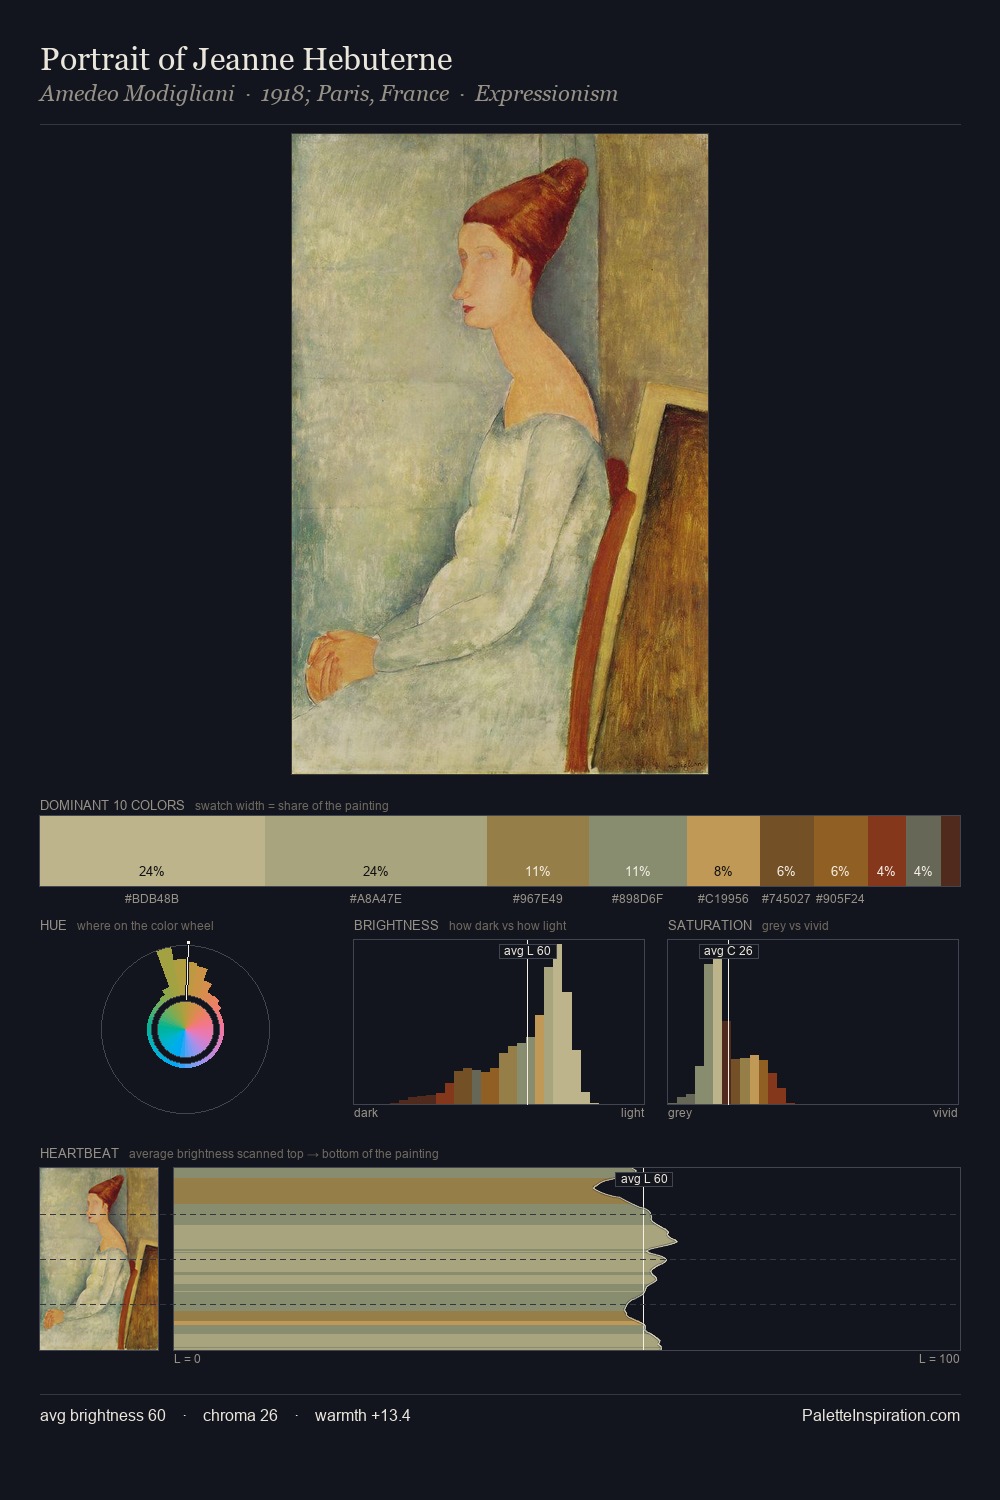This screenshot has width=1000, height=1500.
Task: Click the '#A8A47E' hex label
Action: pyautogui.click(x=376, y=899)
